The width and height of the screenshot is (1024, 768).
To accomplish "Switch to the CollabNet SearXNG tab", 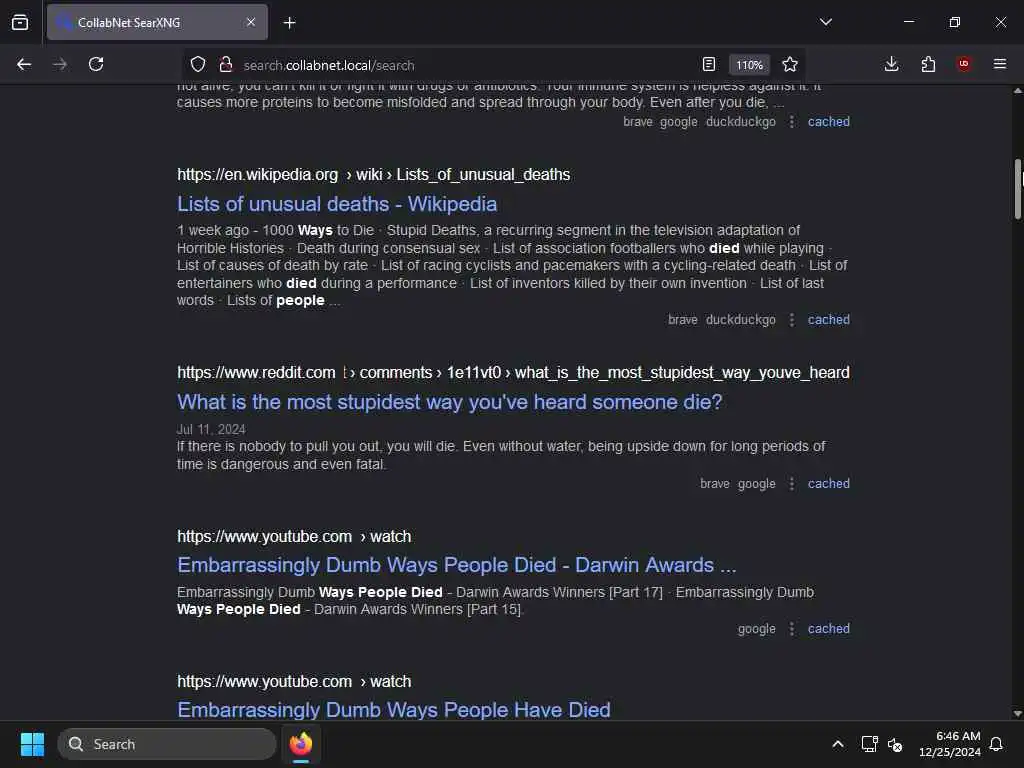I will pyautogui.click(x=157, y=22).
